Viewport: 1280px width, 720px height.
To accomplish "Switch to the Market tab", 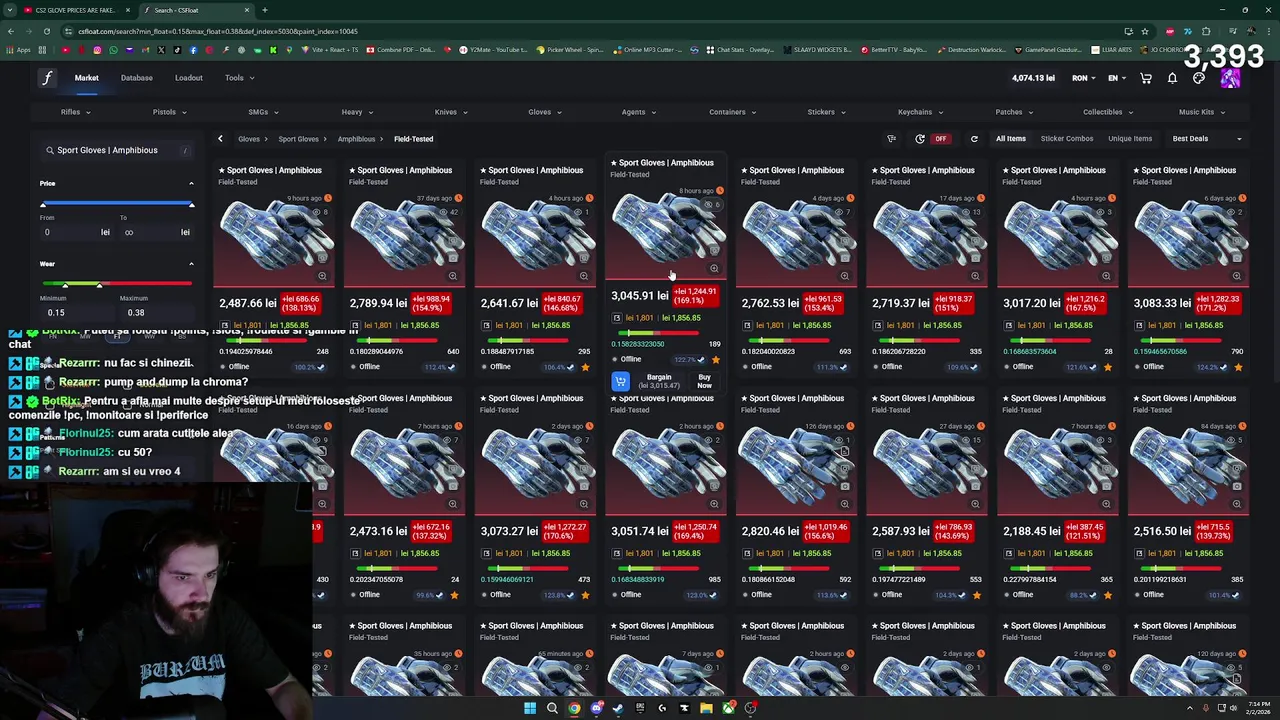I will 86,78.
